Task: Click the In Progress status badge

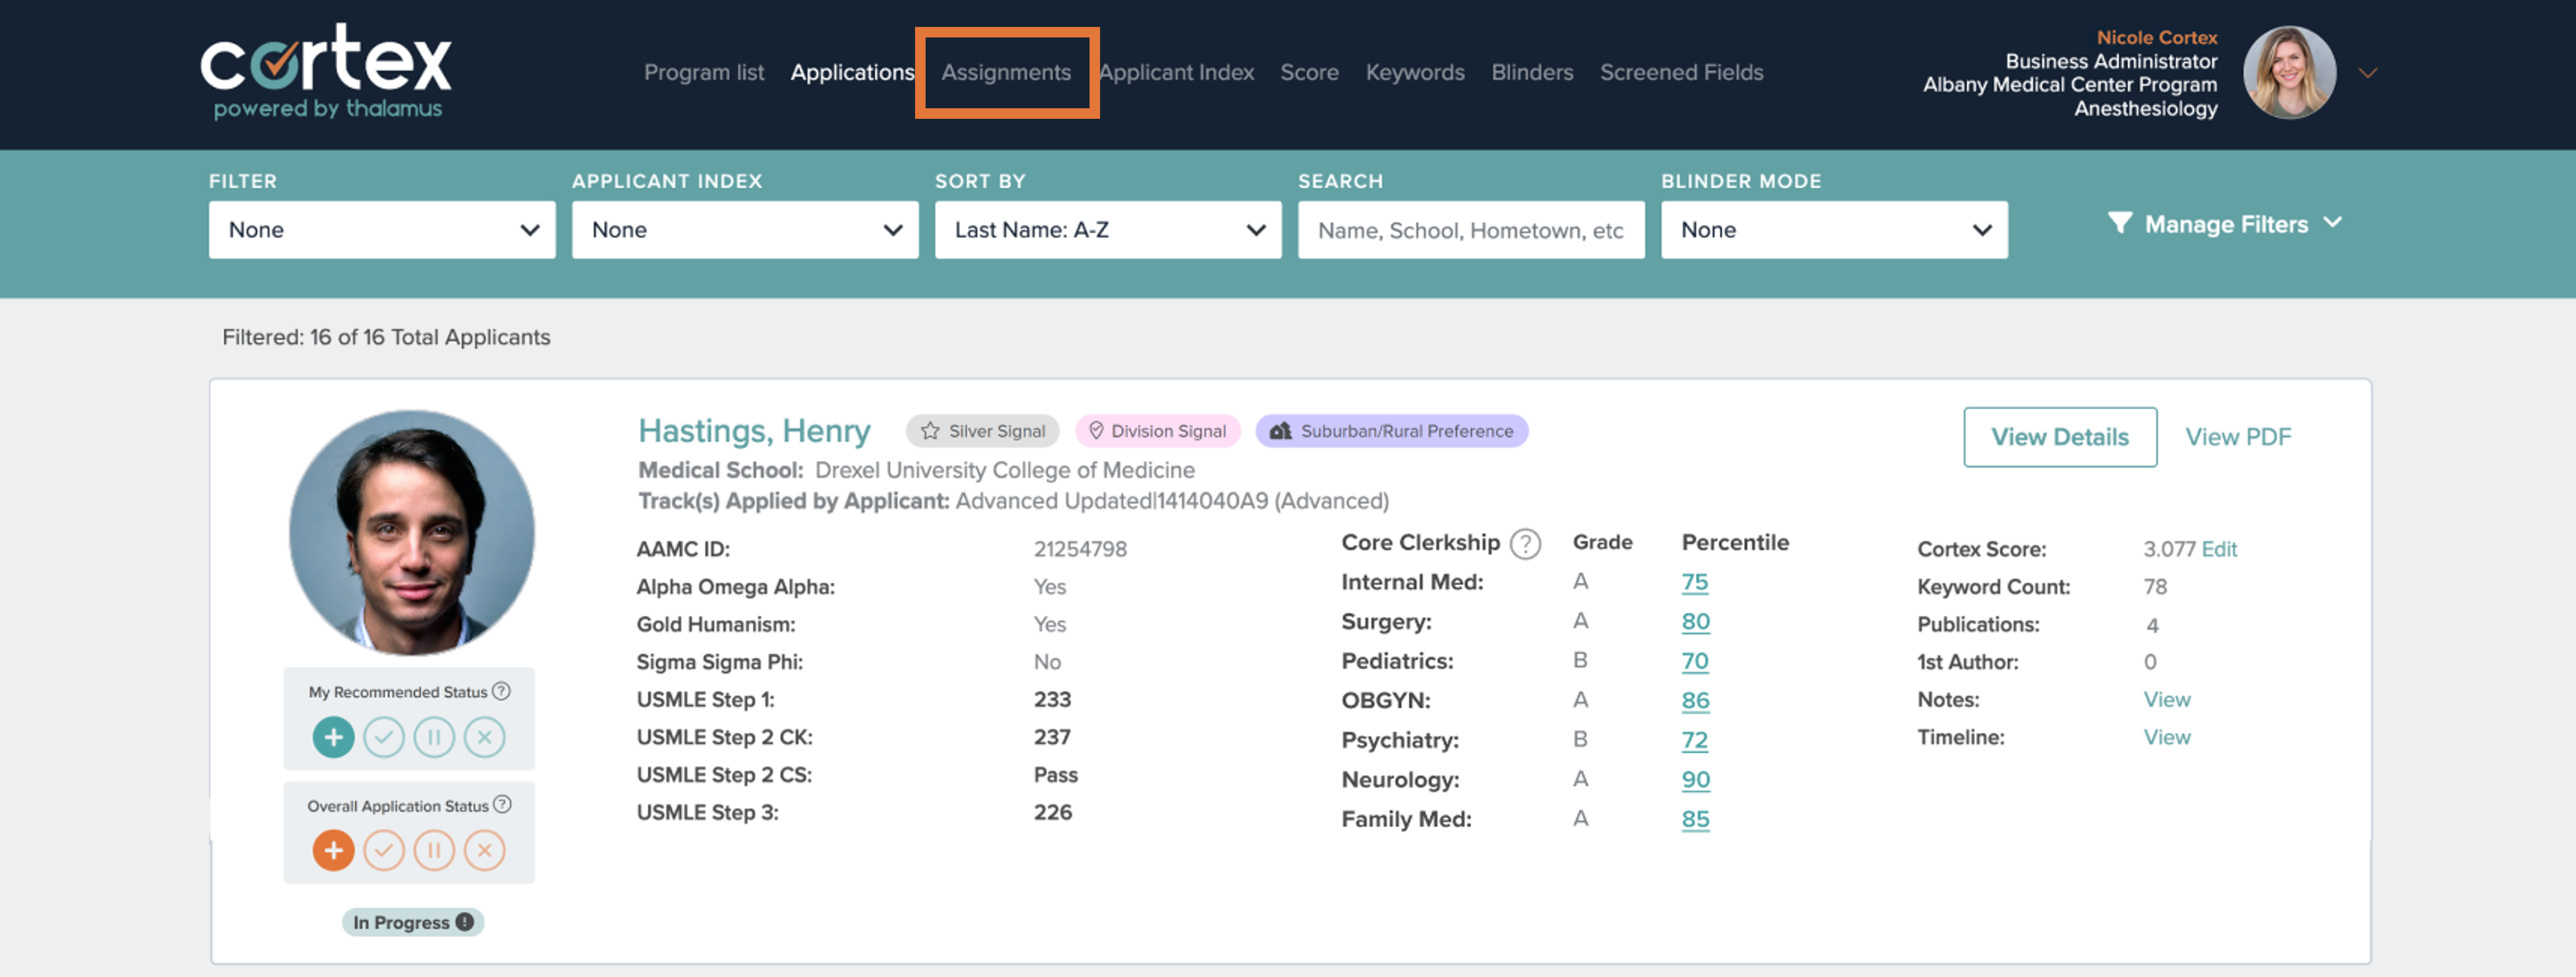Action: [x=411, y=922]
